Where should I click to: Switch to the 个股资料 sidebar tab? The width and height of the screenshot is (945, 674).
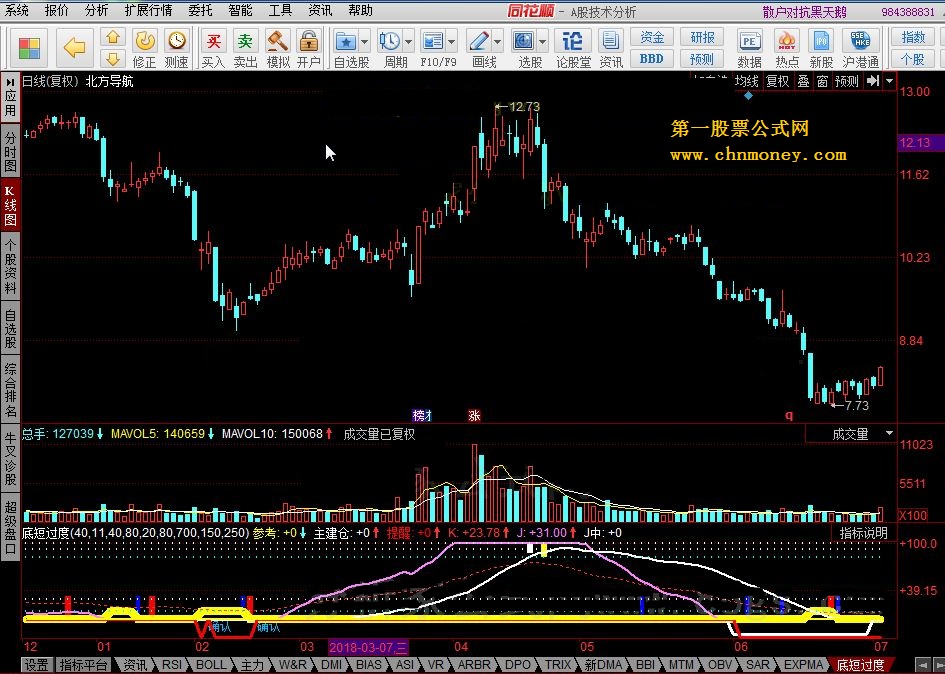tap(10, 266)
